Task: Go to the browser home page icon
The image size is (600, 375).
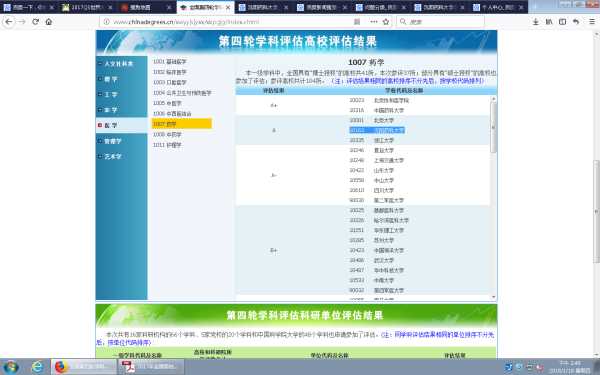Action: pyautogui.click(x=49, y=22)
